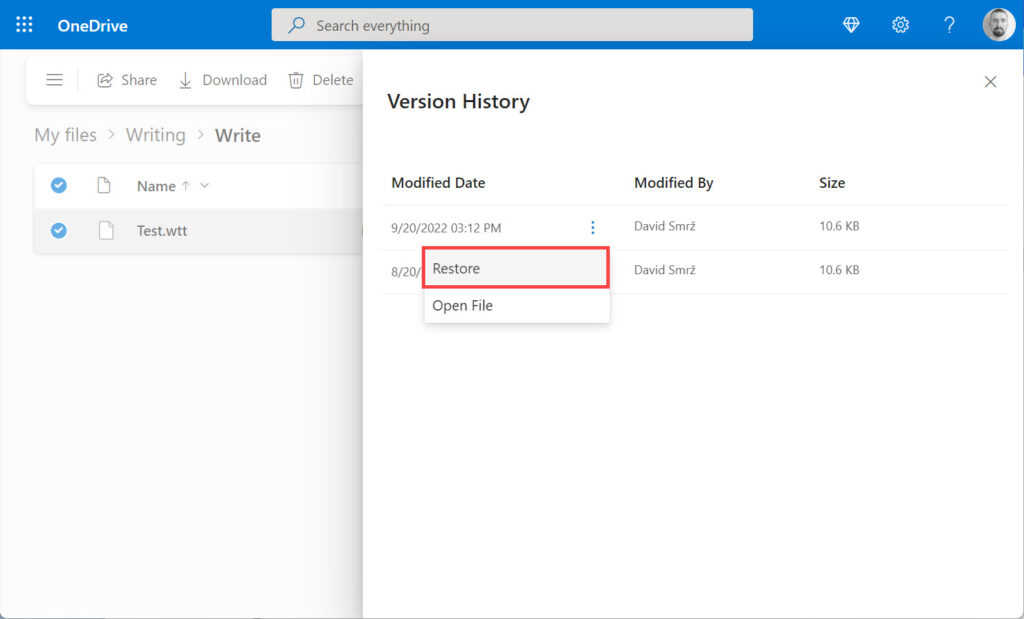1024x619 pixels.
Task: Open OneDrive settings gear
Action: tap(900, 25)
